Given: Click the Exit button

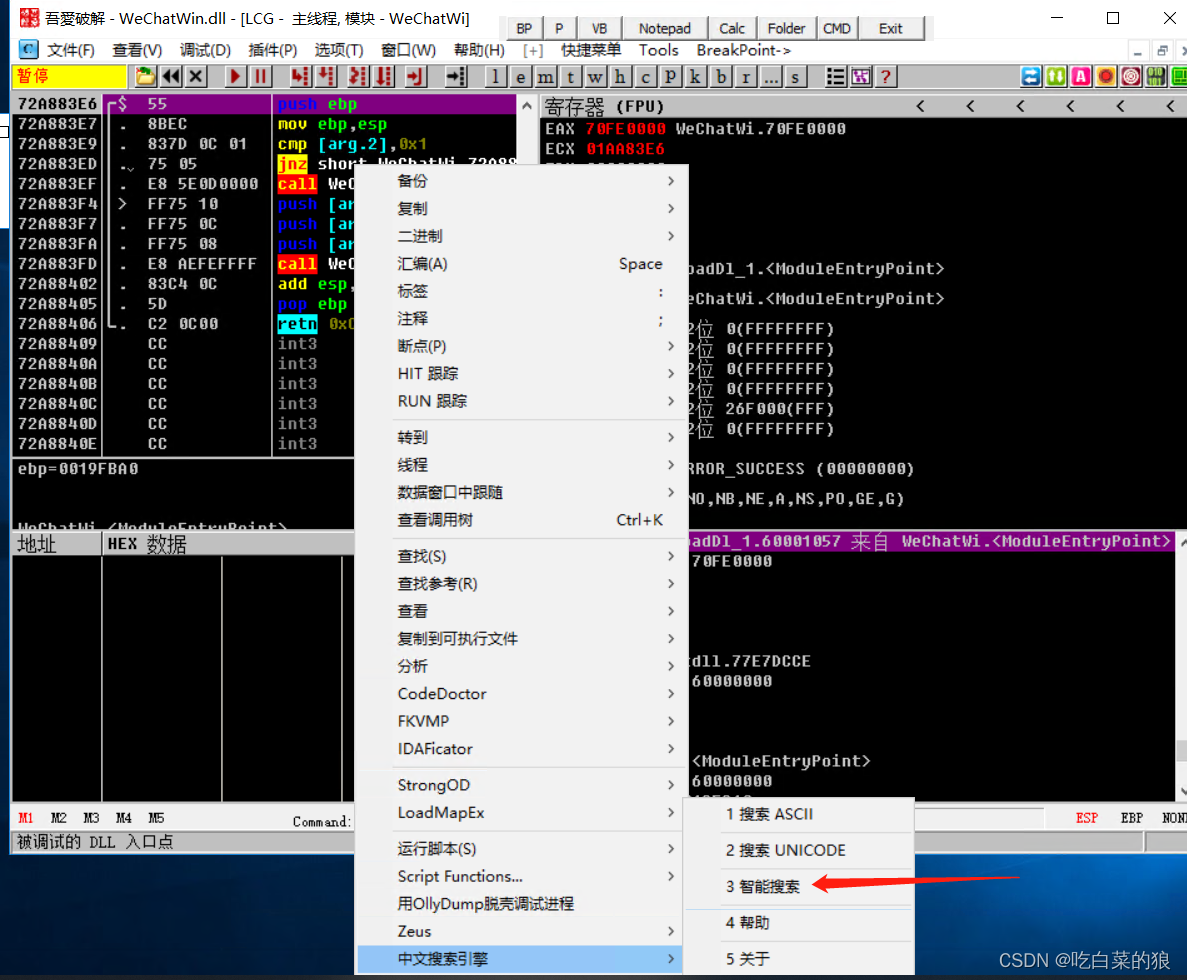Looking at the screenshot, I should [890, 29].
